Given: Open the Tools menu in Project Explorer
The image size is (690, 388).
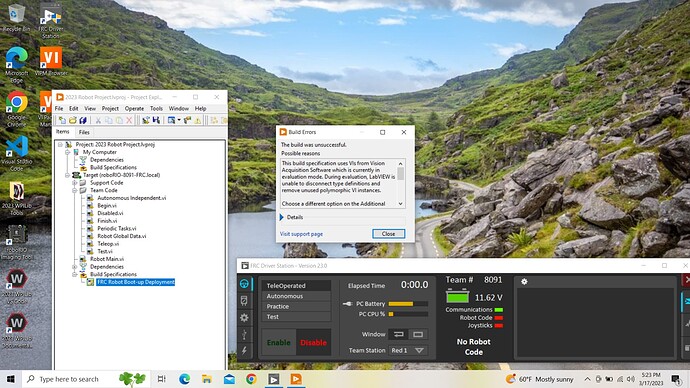Looking at the screenshot, I should pyautogui.click(x=156, y=108).
